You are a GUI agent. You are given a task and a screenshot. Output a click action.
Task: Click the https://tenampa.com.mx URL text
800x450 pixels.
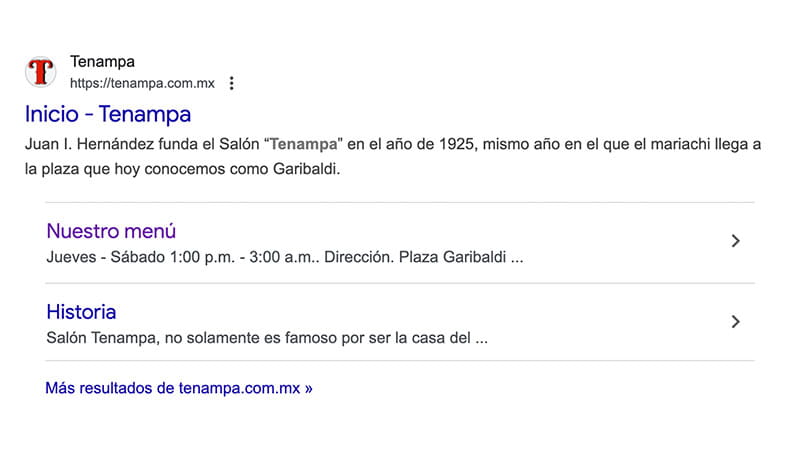(x=143, y=83)
